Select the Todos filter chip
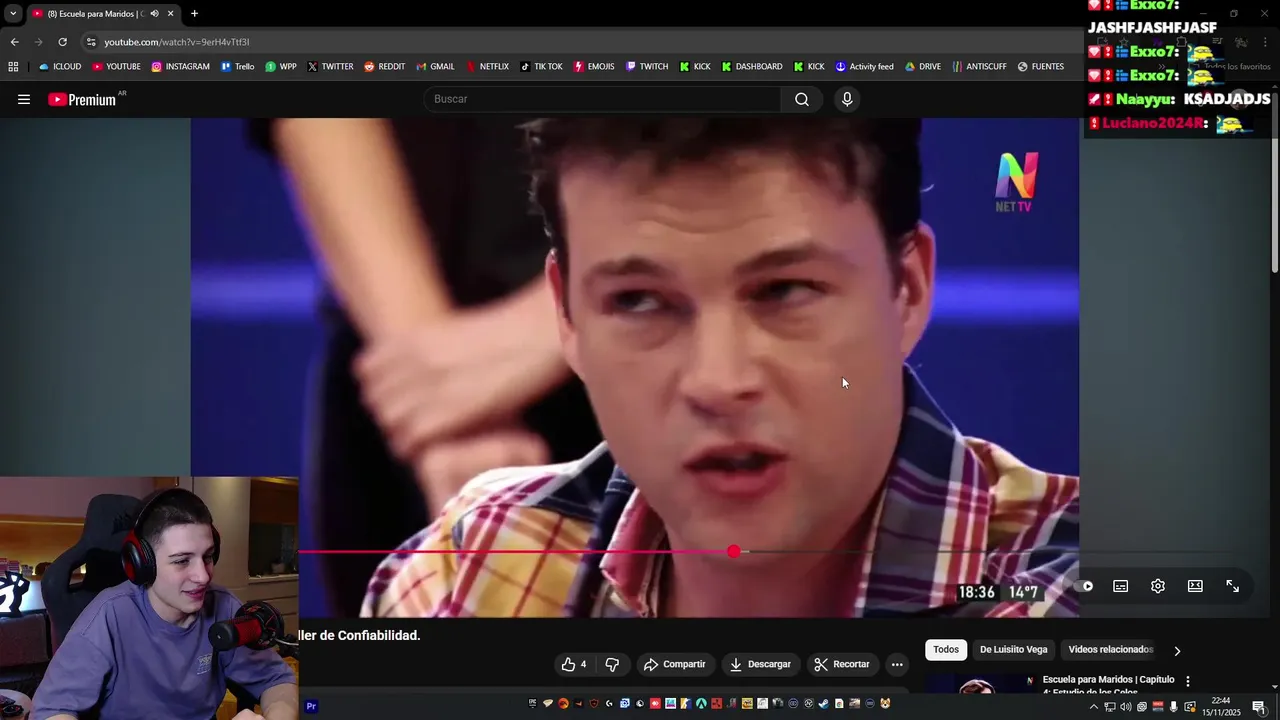 (946, 650)
